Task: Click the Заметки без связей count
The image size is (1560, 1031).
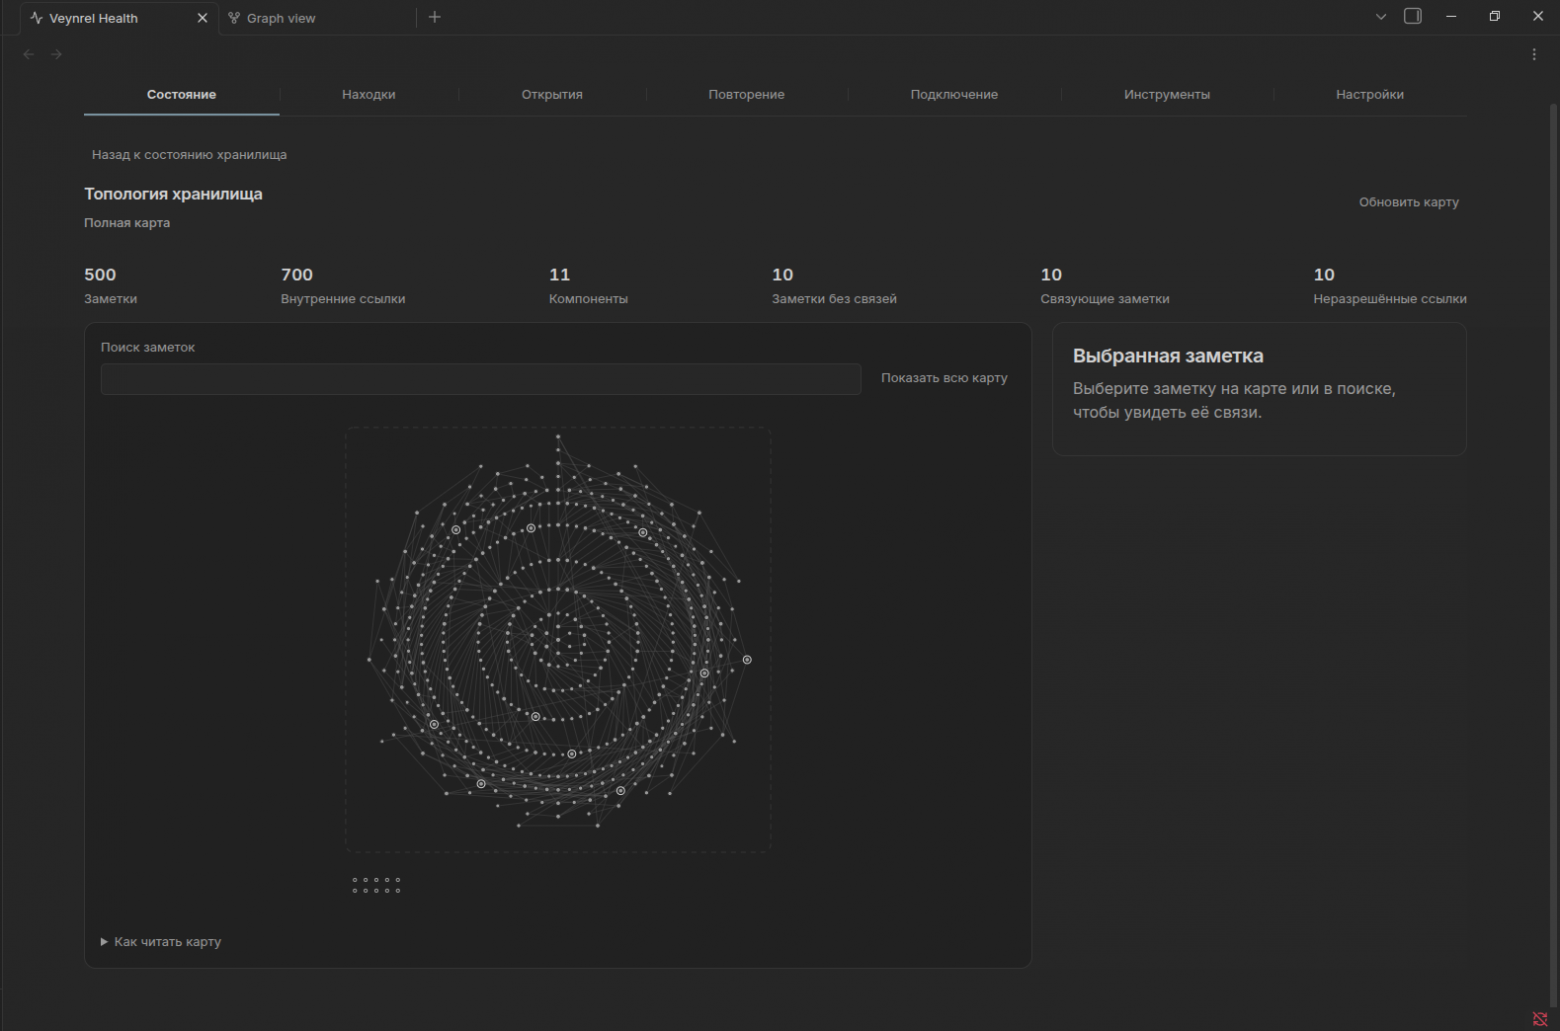Action: pyautogui.click(x=834, y=285)
